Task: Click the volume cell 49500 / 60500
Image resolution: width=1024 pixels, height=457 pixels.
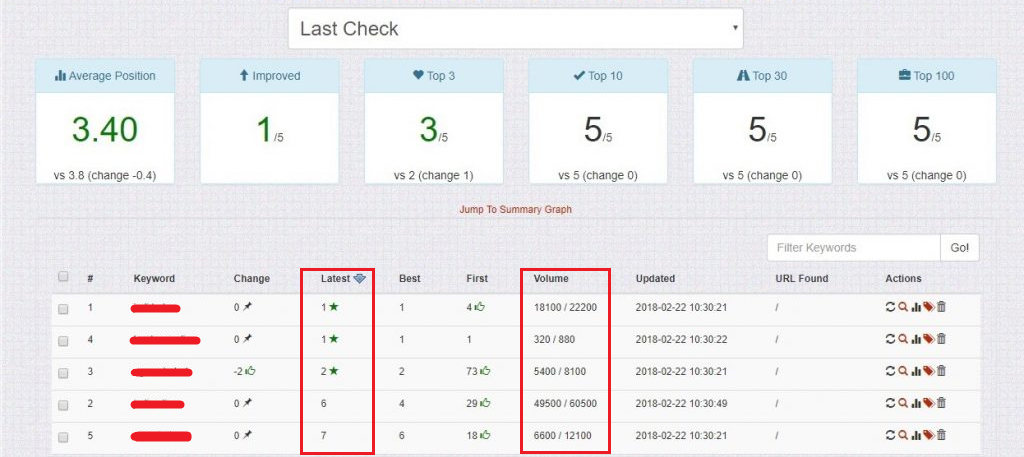Action: (565, 403)
